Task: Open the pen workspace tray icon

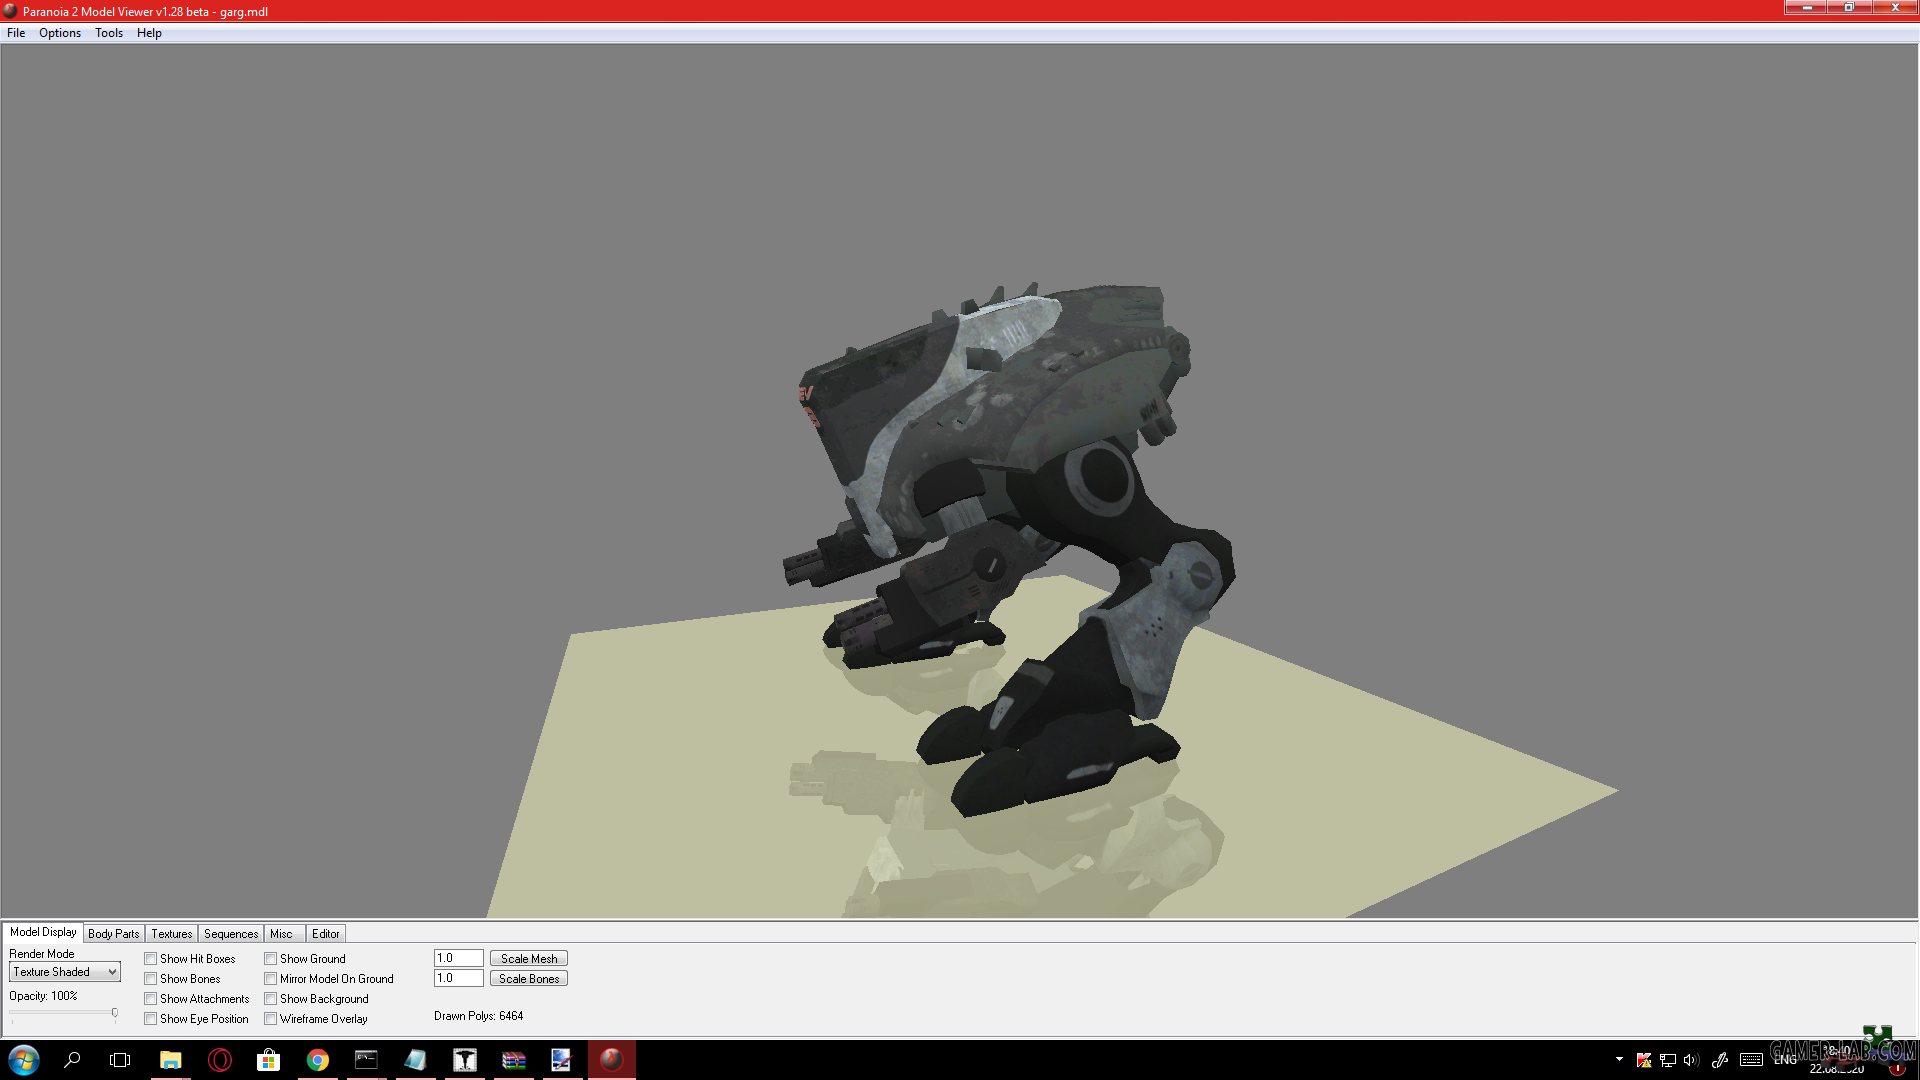Action: [x=1720, y=1060]
